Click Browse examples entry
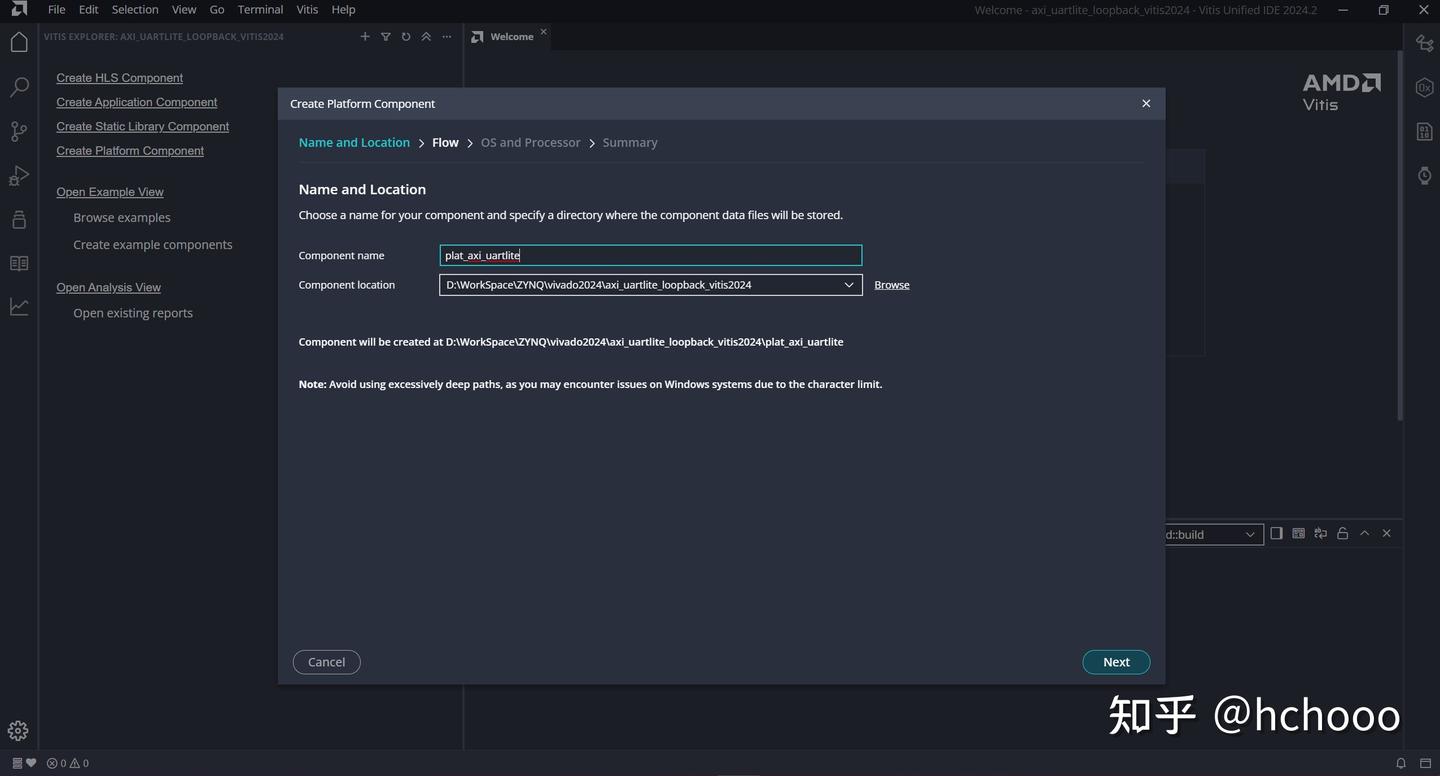Screen dimensions: 1440x776 [122, 218]
